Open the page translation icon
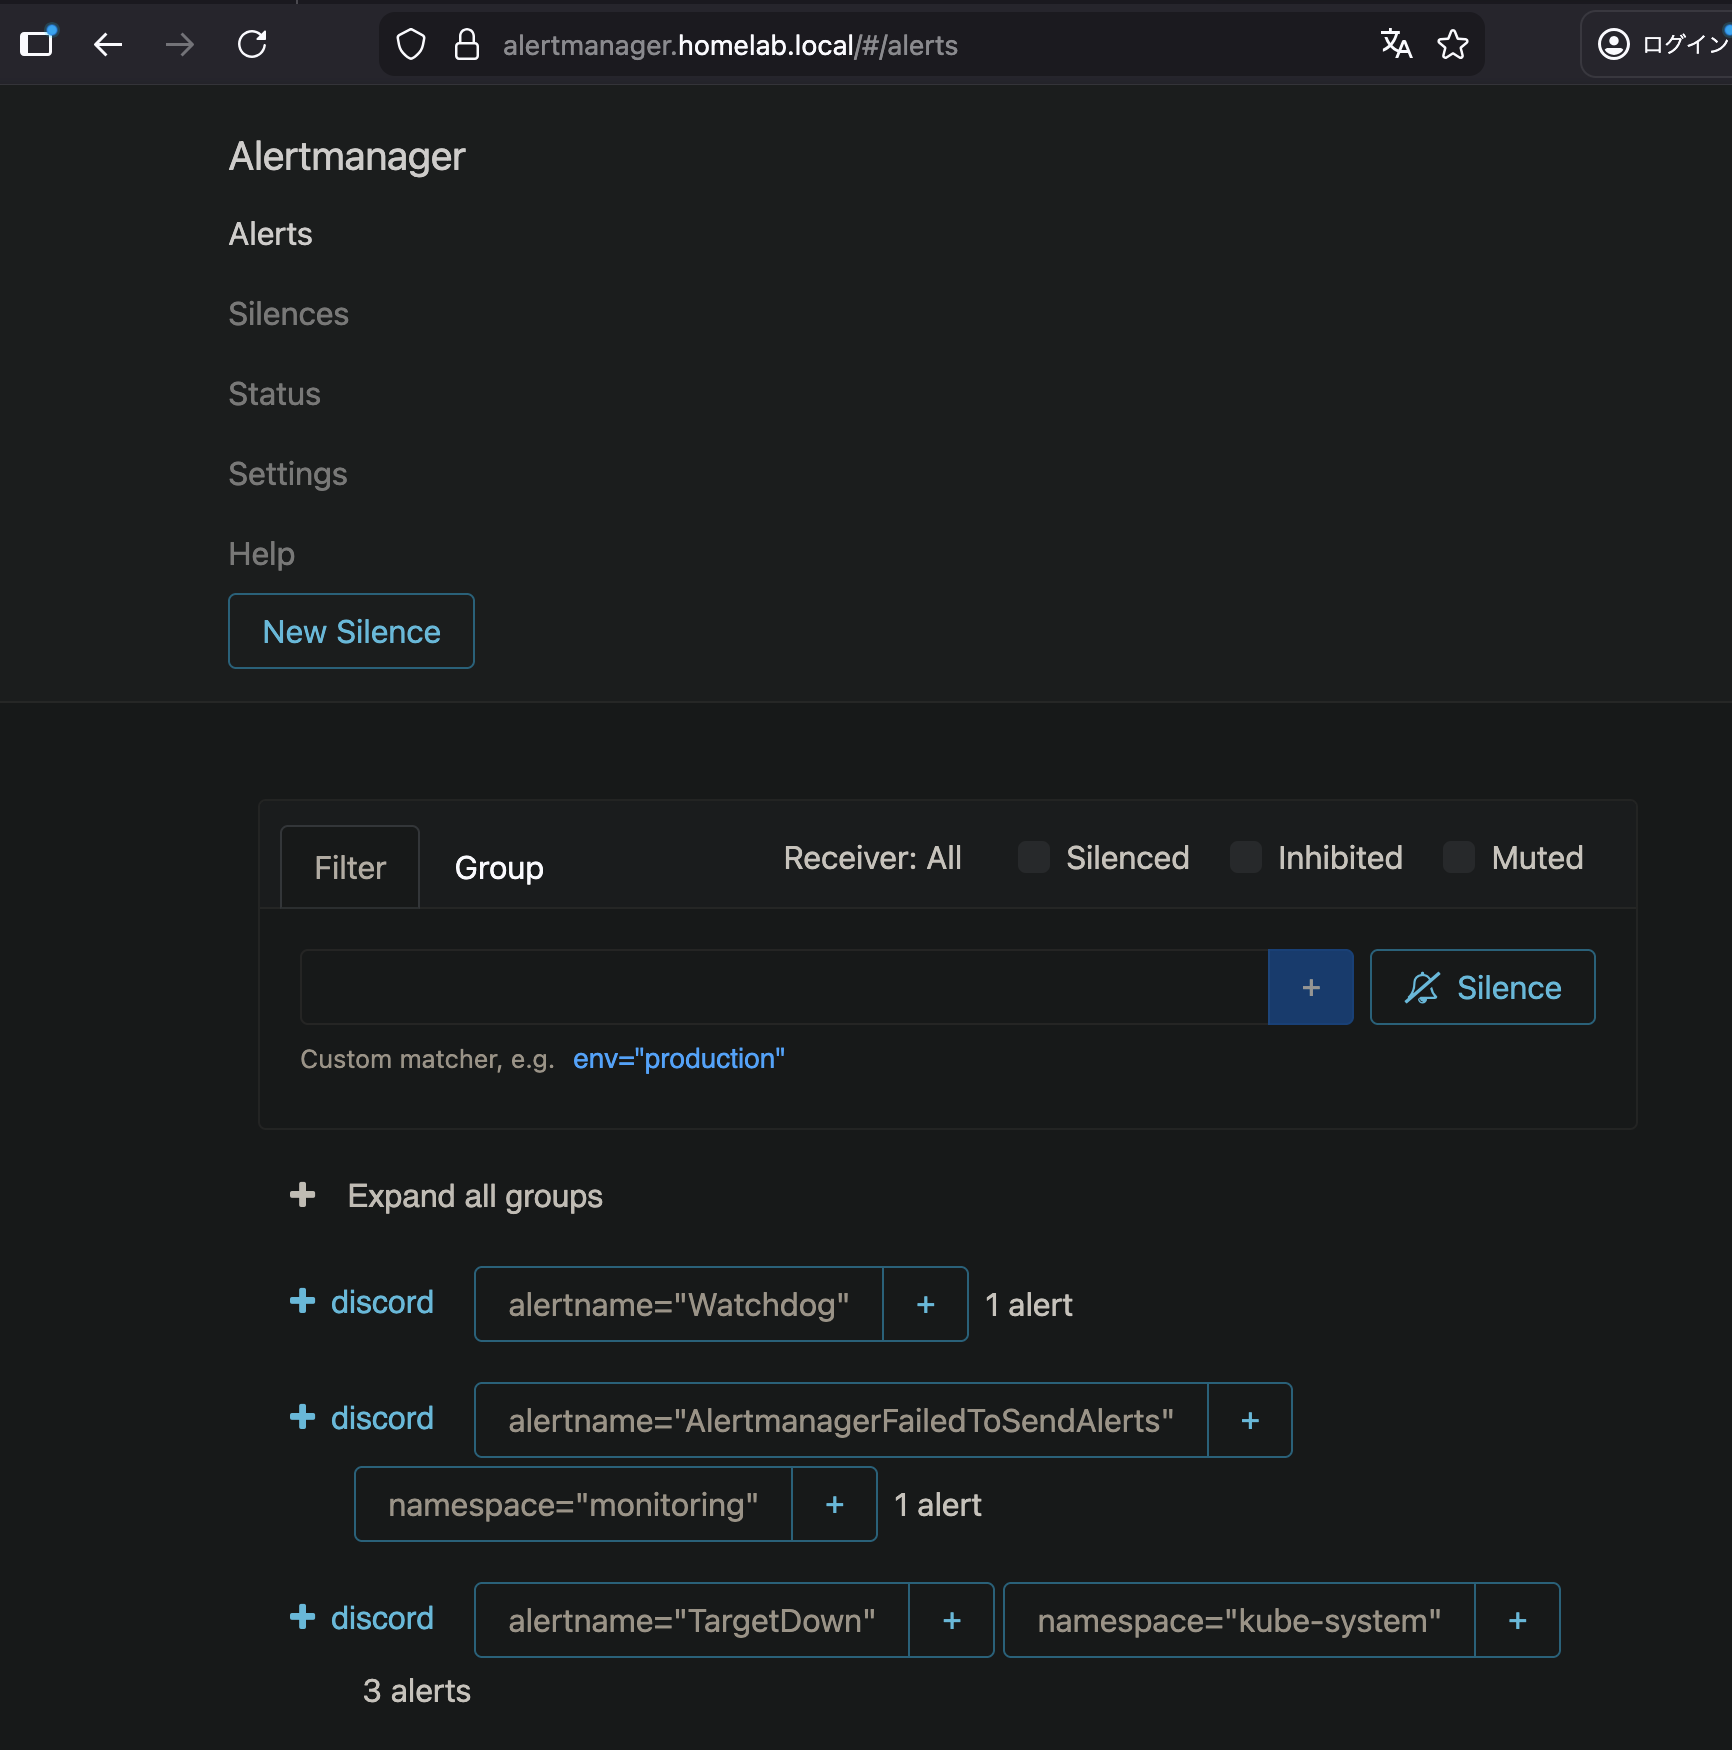The height and width of the screenshot is (1750, 1732). coord(1396,44)
